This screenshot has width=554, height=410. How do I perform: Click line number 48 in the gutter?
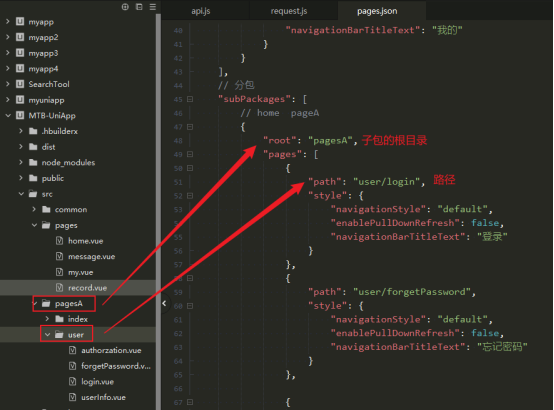(x=178, y=141)
